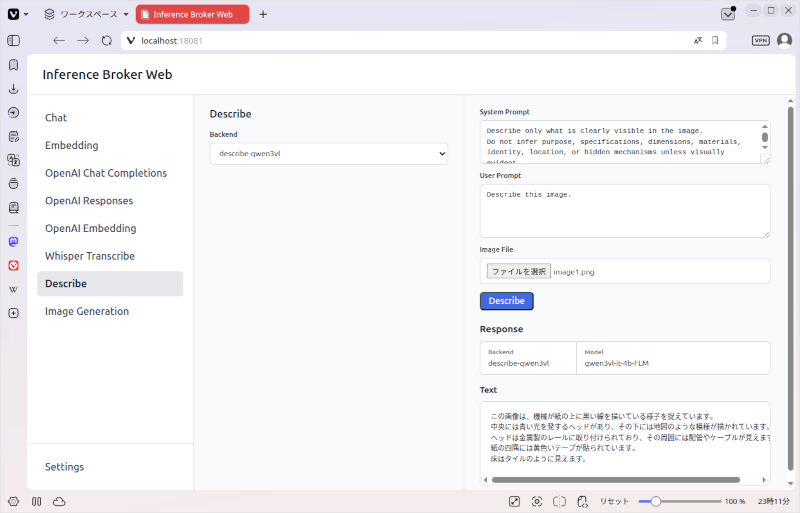This screenshot has width=800, height=513.
Task: Toggle the side panel visibility icon
Action: 14,40
